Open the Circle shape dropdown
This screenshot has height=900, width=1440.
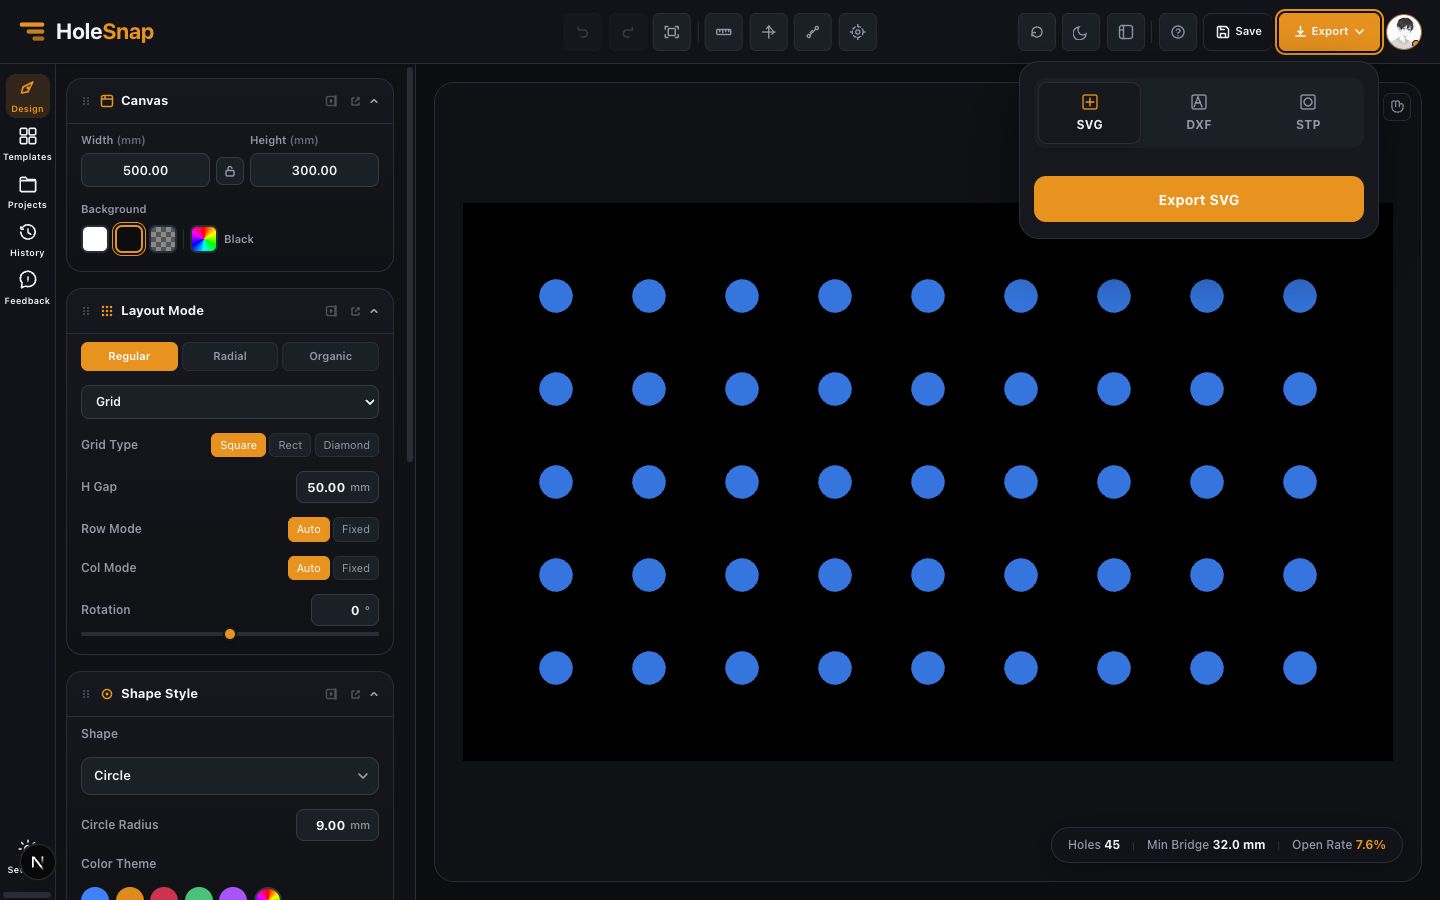pos(230,776)
